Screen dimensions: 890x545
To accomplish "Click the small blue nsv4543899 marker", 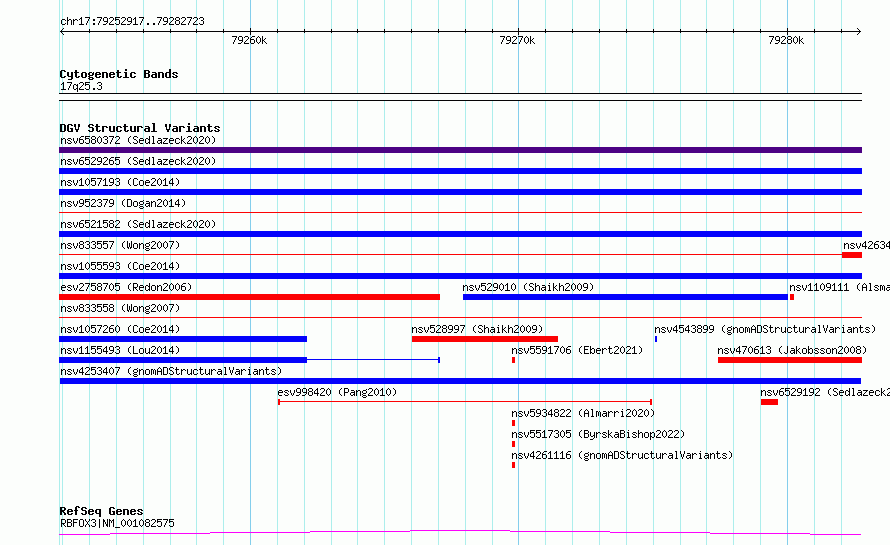I will [656, 339].
